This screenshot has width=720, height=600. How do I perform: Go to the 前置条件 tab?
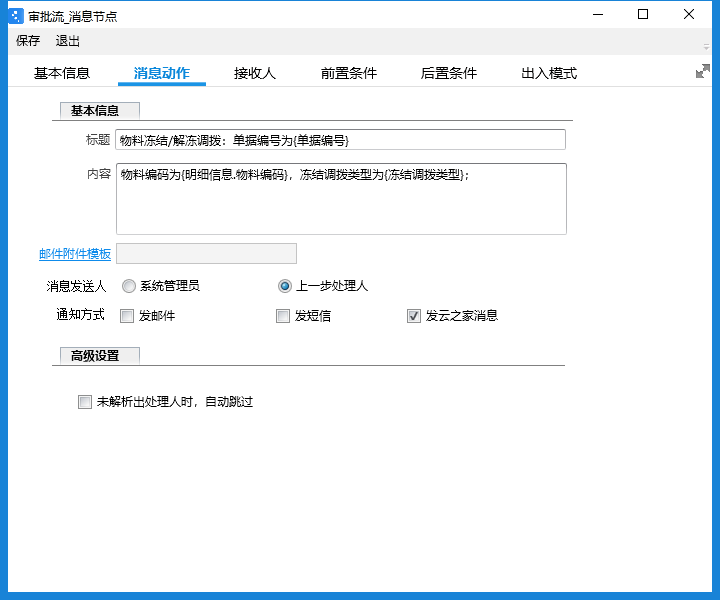click(349, 73)
